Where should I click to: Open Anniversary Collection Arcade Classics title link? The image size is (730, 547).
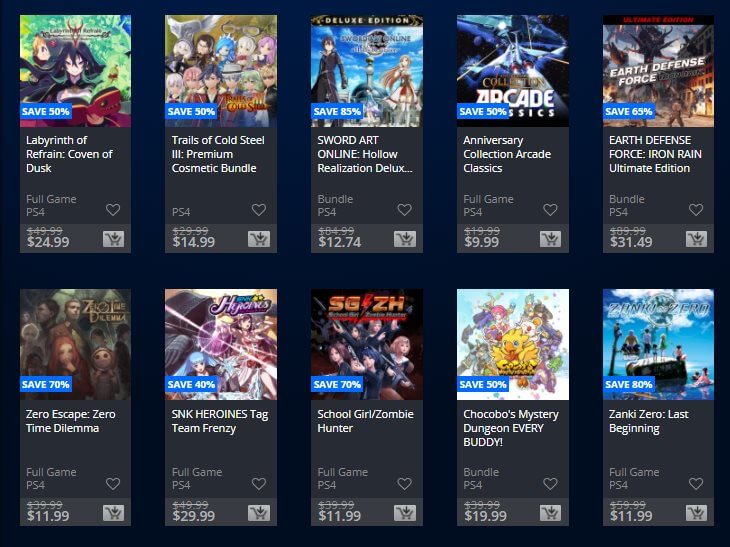tap(507, 154)
